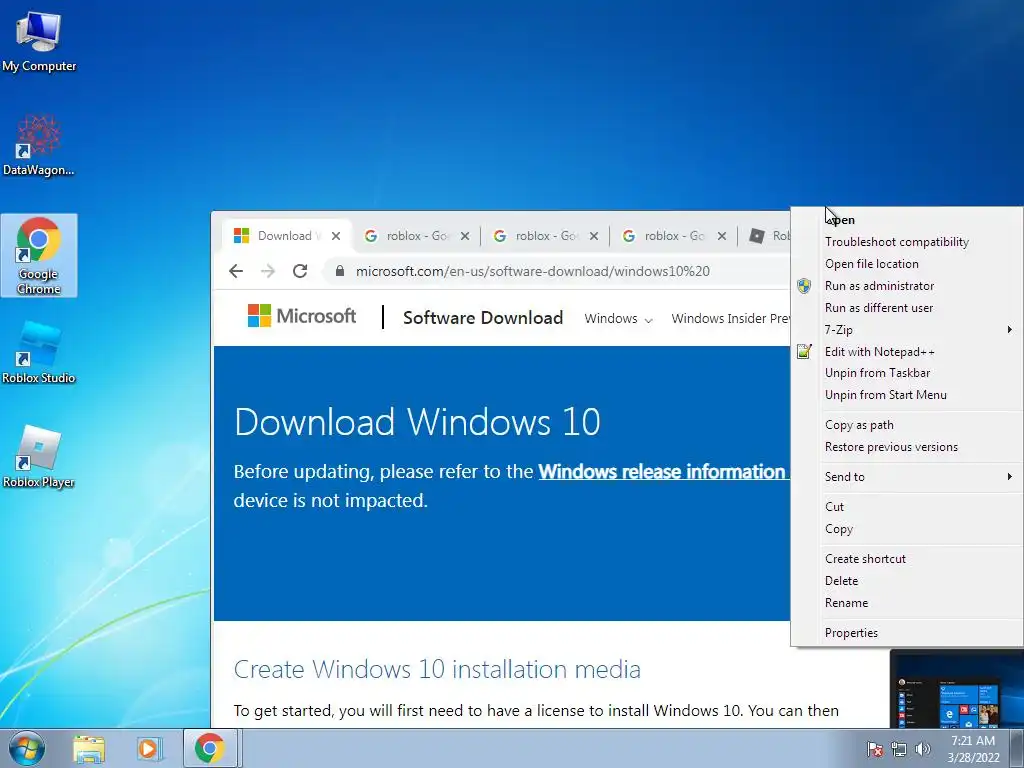The height and width of the screenshot is (768, 1024).
Task: Follow the Windows release information link
Action: pyautogui.click(x=664, y=472)
